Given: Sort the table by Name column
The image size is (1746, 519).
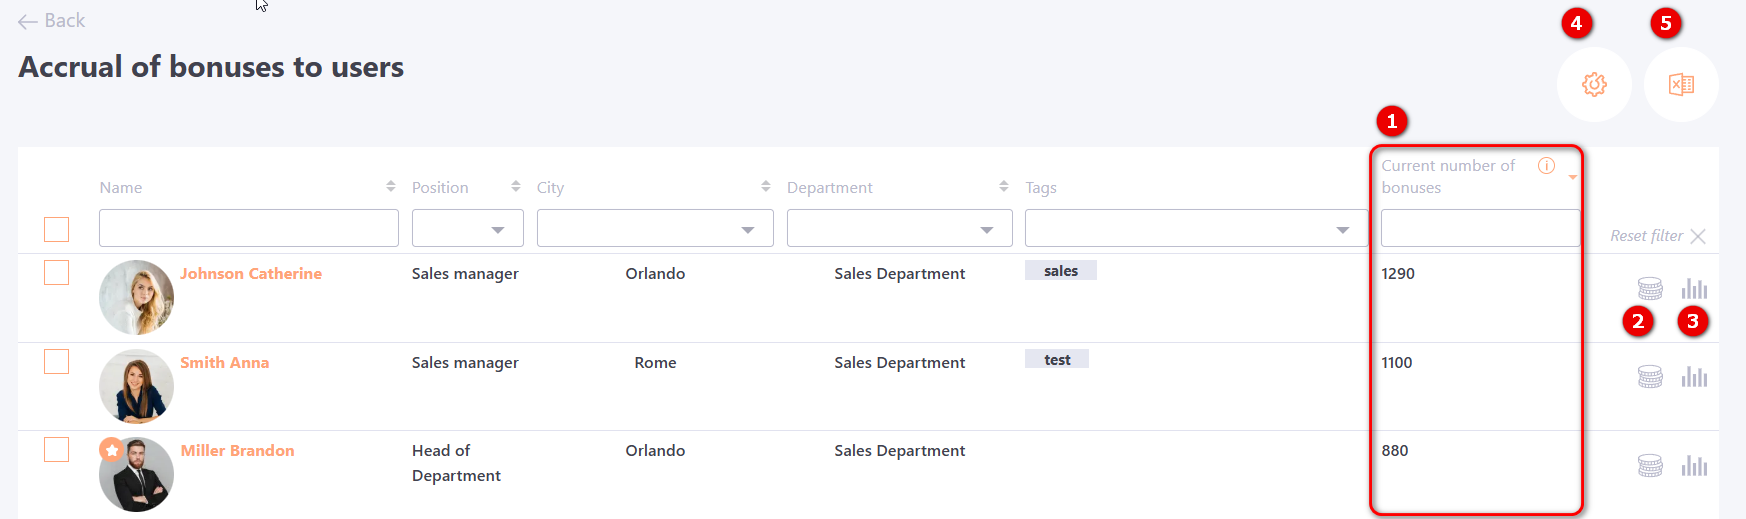Looking at the screenshot, I should [x=390, y=187].
